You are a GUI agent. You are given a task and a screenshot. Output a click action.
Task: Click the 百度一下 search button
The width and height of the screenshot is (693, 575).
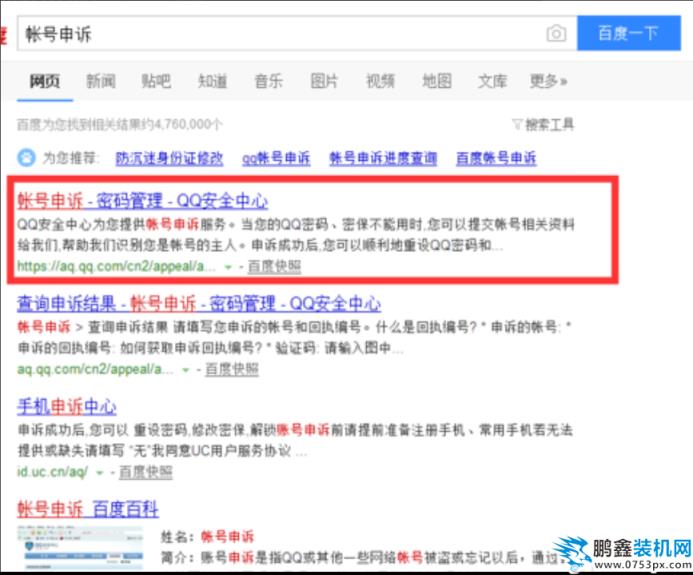(x=628, y=33)
